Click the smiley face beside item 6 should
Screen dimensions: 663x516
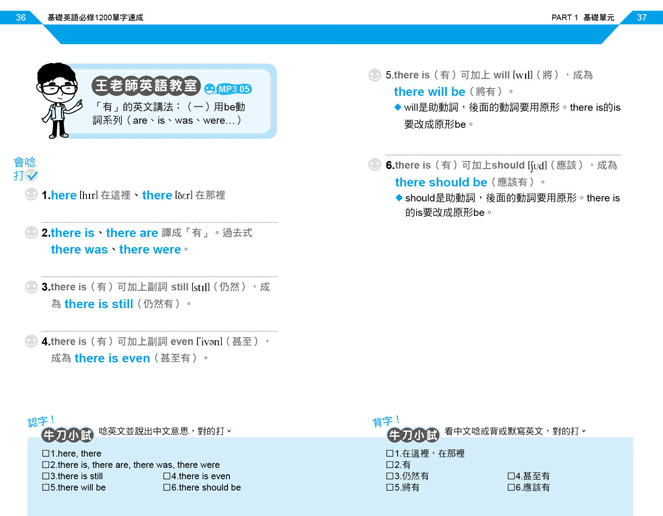(x=375, y=165)
